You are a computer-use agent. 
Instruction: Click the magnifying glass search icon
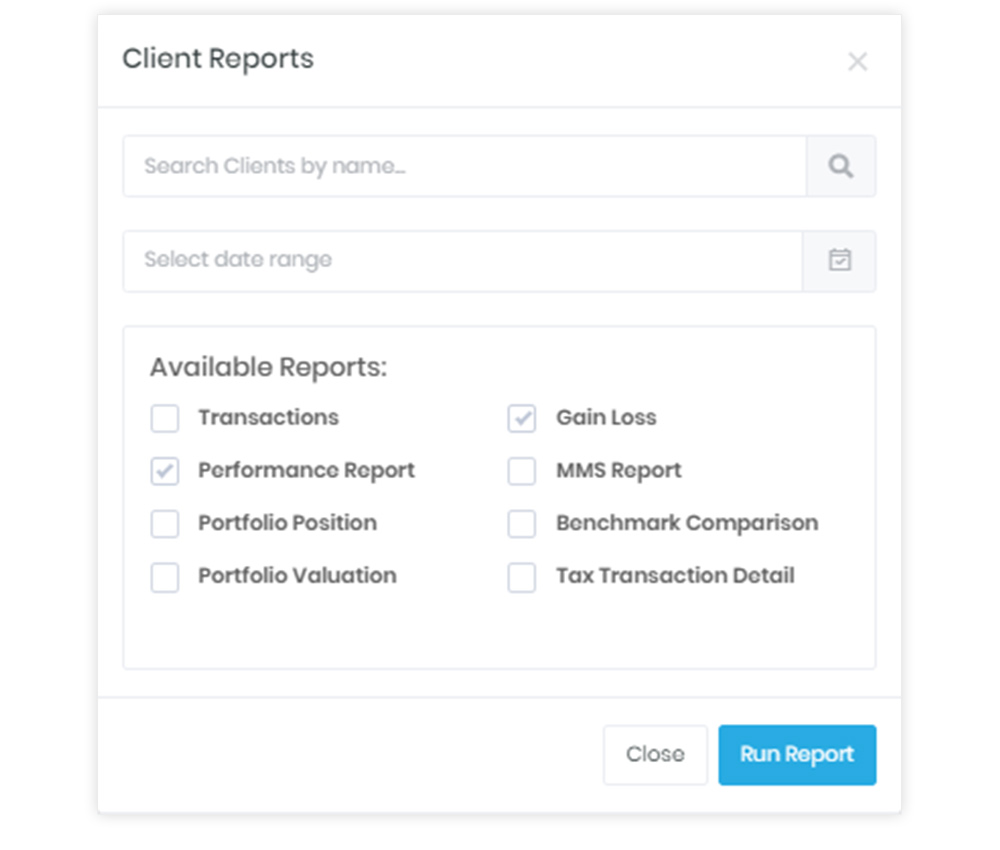point(841,166)
